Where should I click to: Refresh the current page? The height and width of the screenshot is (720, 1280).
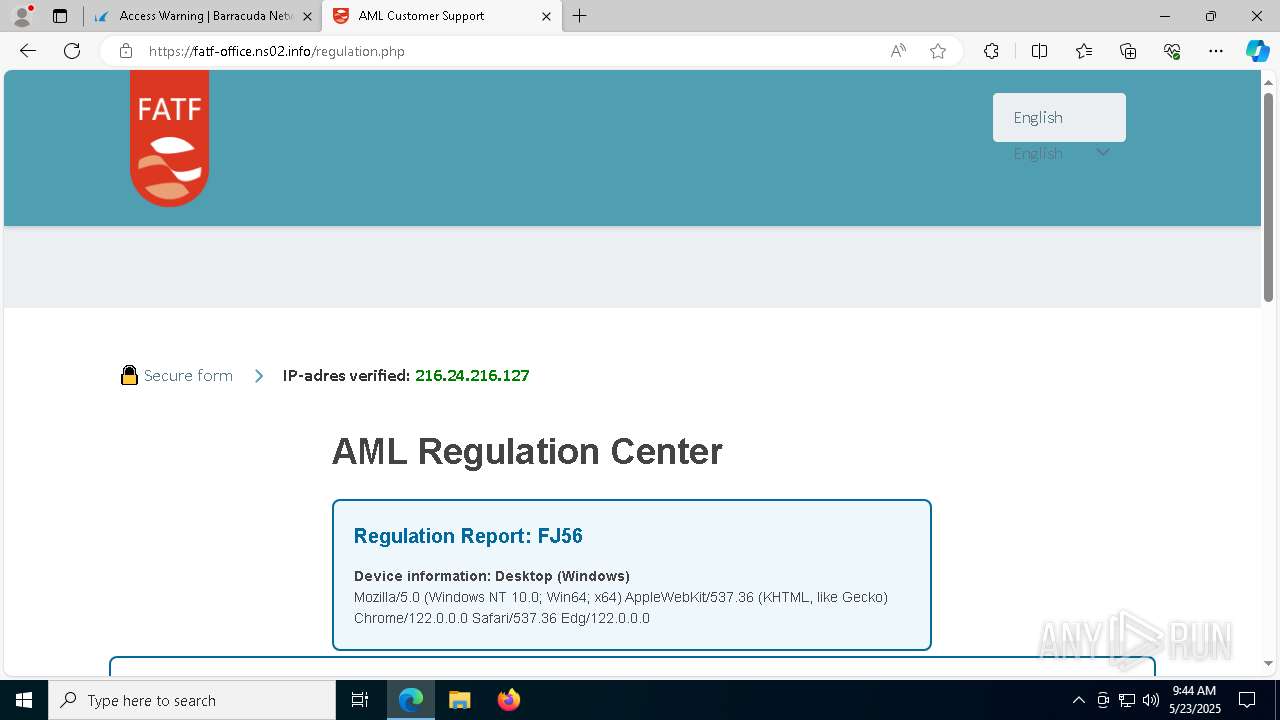click(x=72, y=51)
